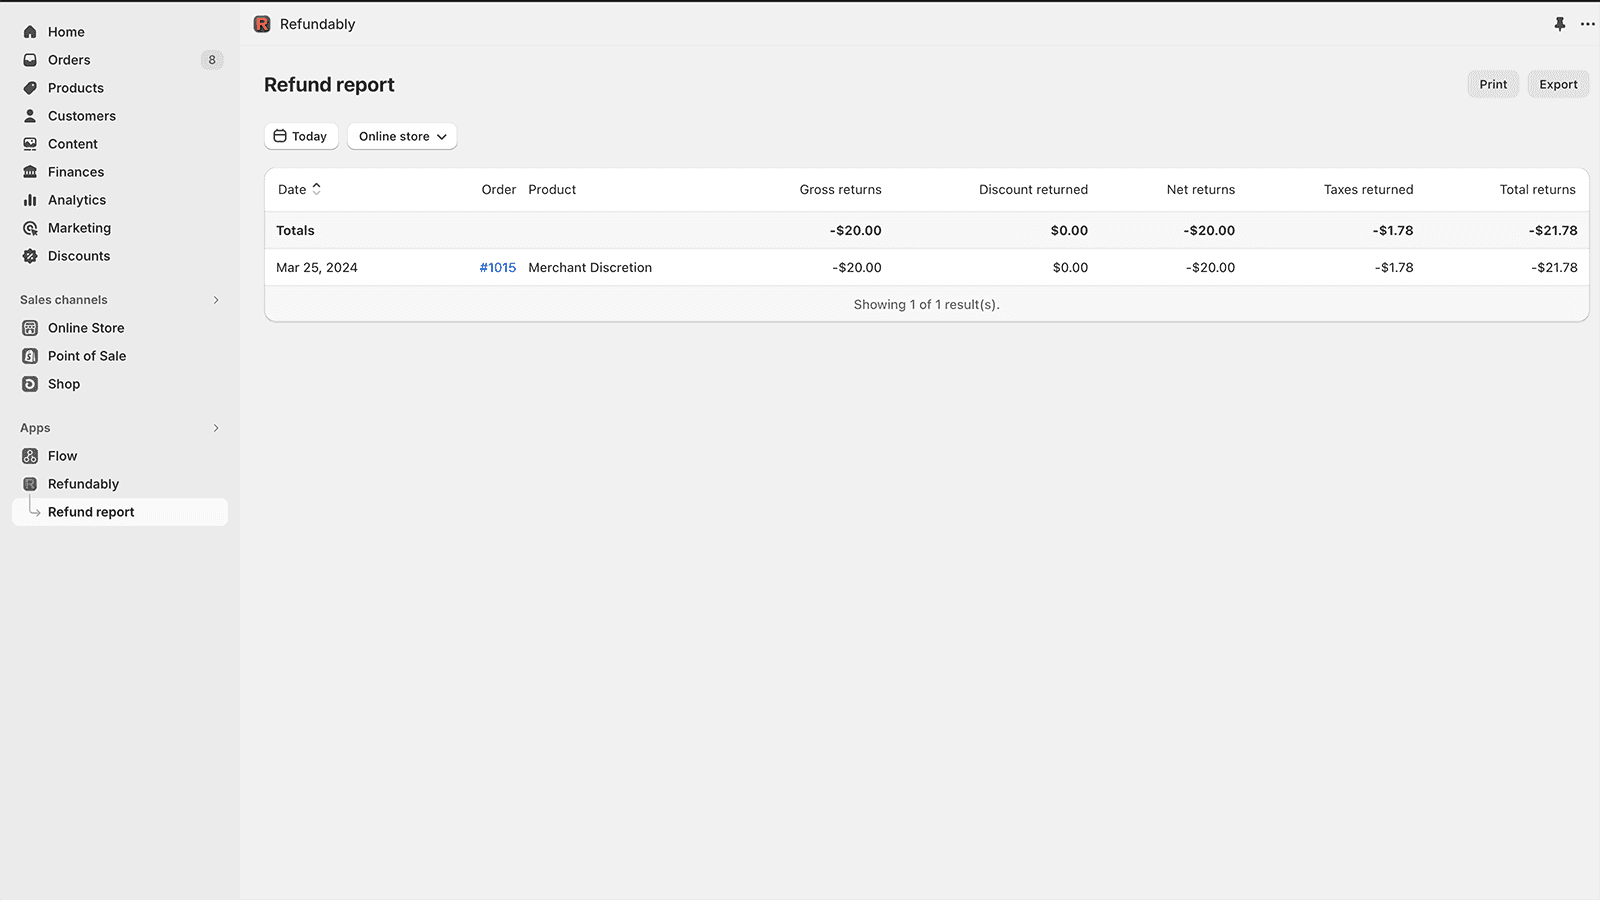Click the Marketing target icon
1600x900 pixels.
coord(30,228)
